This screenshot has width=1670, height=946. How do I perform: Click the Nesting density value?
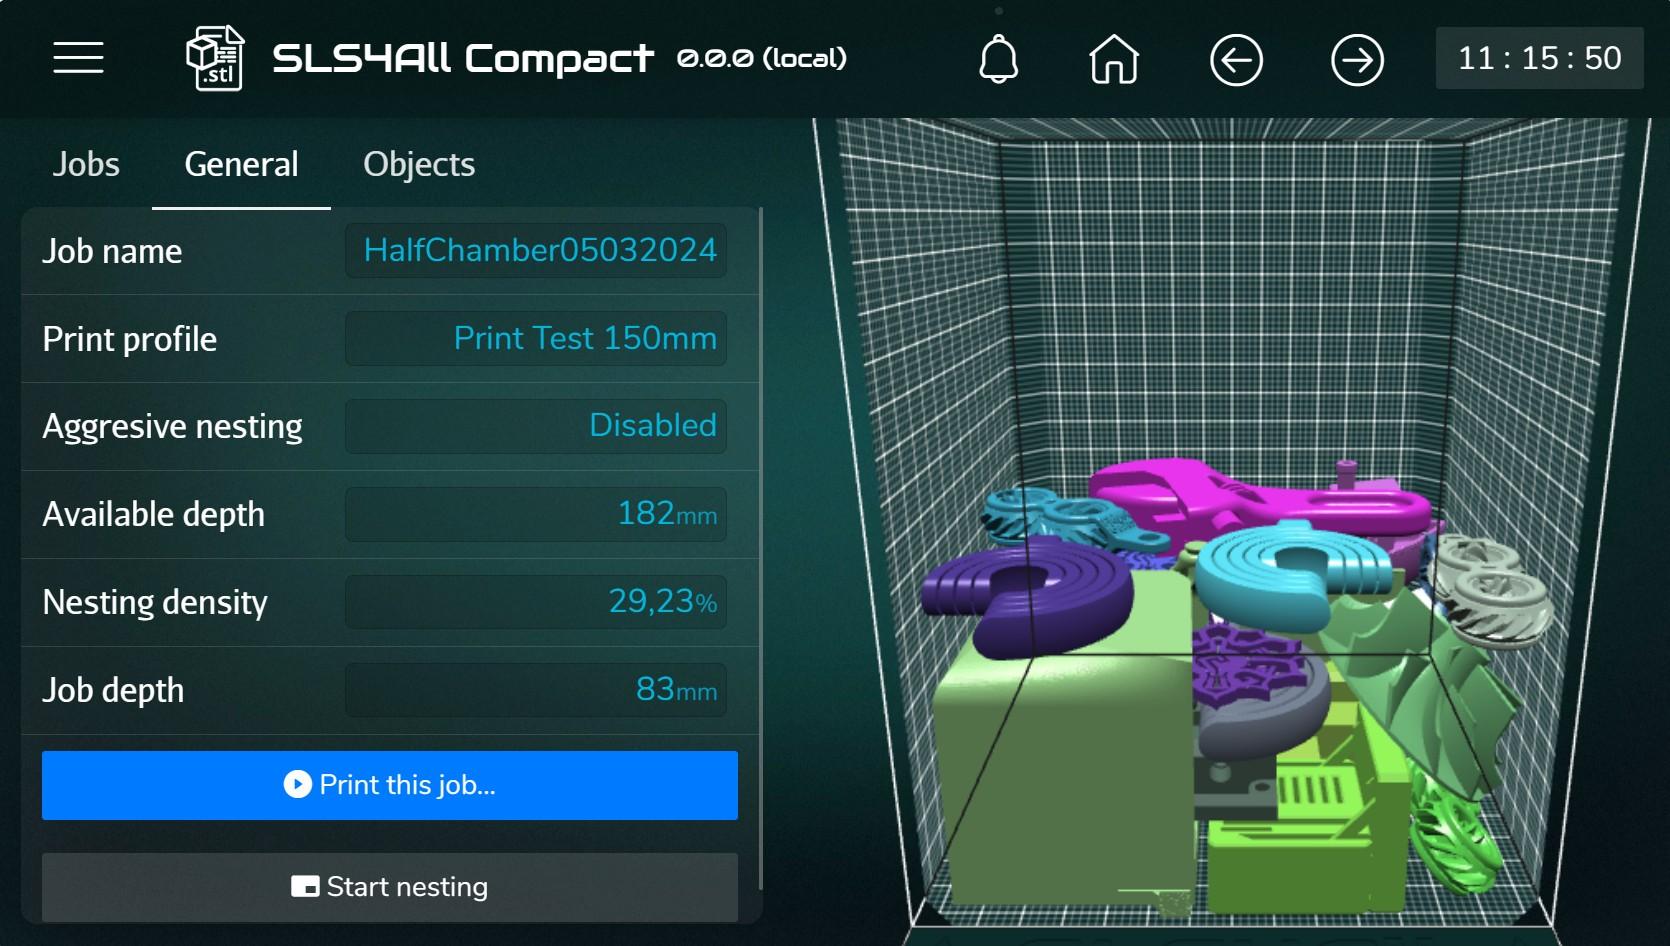[x=536, y=602]
